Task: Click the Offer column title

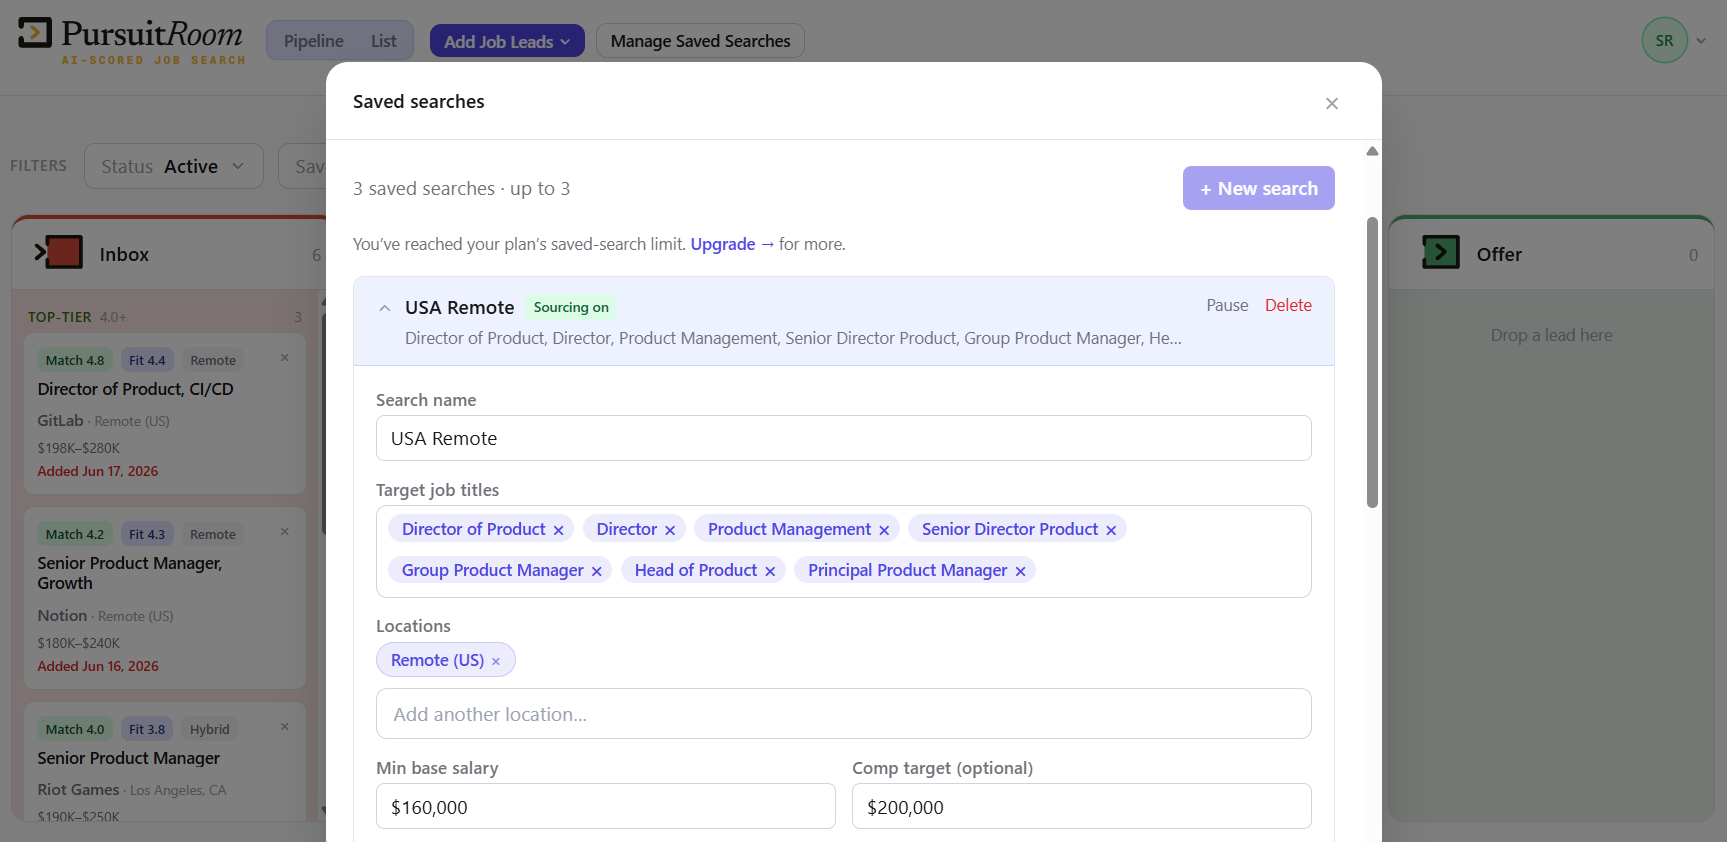Action: pyautogui.click(x=1499, y=255)
